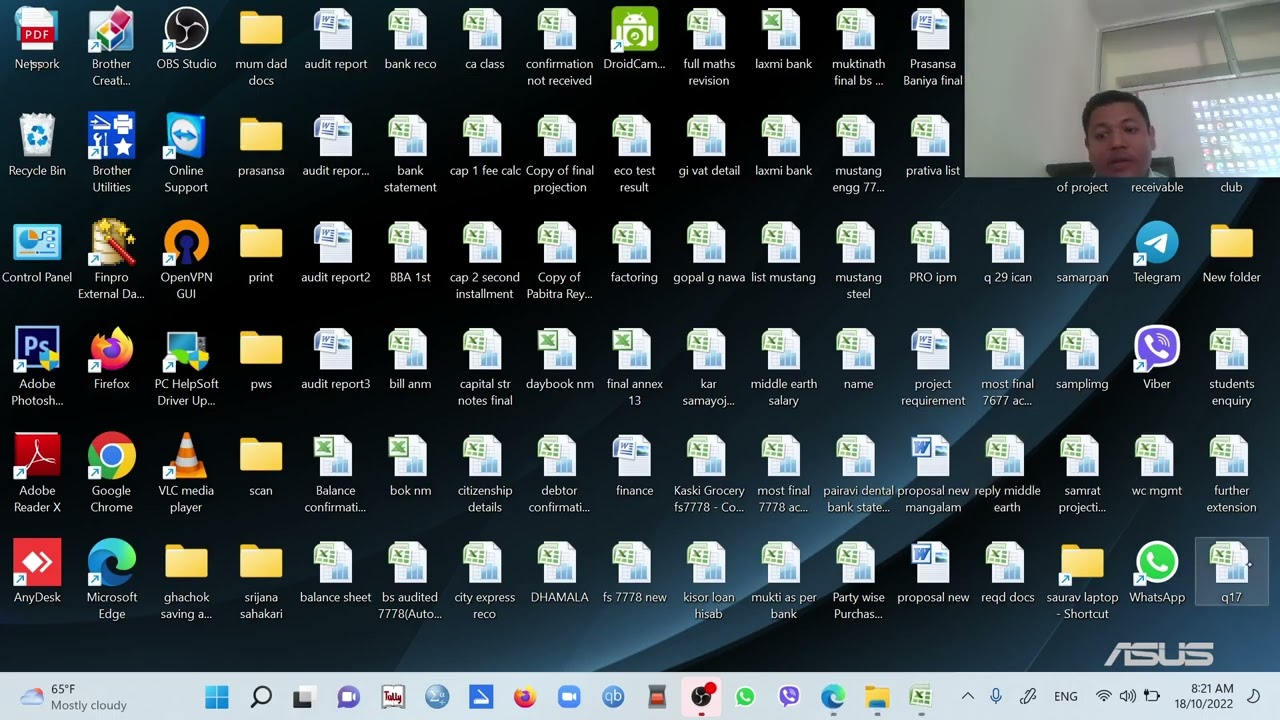Open Finpro External Data icon

pyautogui.click(x=111, y=260)
